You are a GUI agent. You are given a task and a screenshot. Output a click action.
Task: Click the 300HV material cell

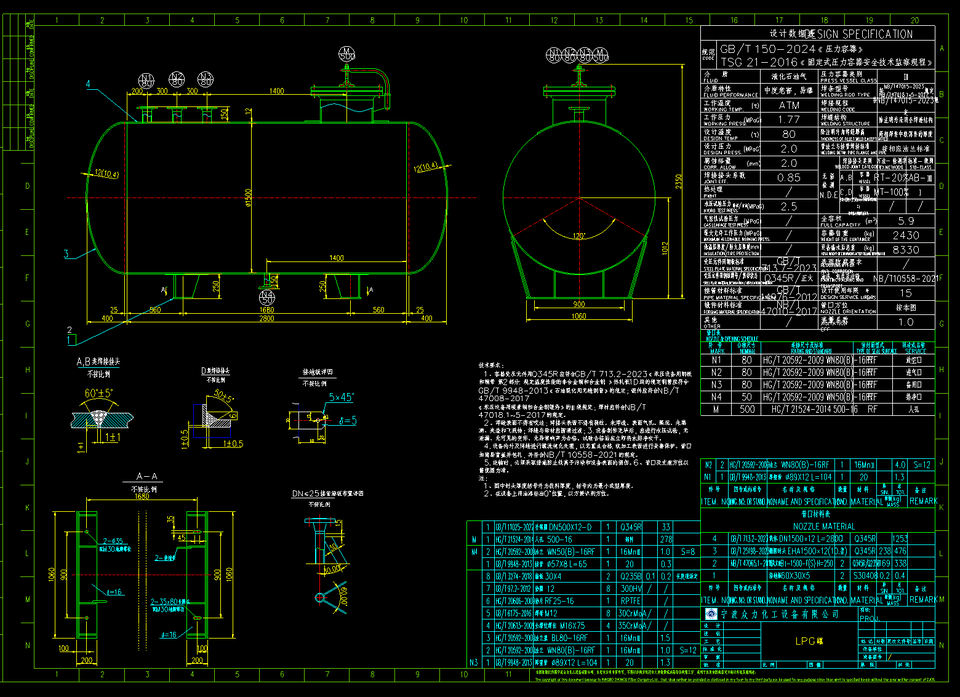[x=631, y=589]
